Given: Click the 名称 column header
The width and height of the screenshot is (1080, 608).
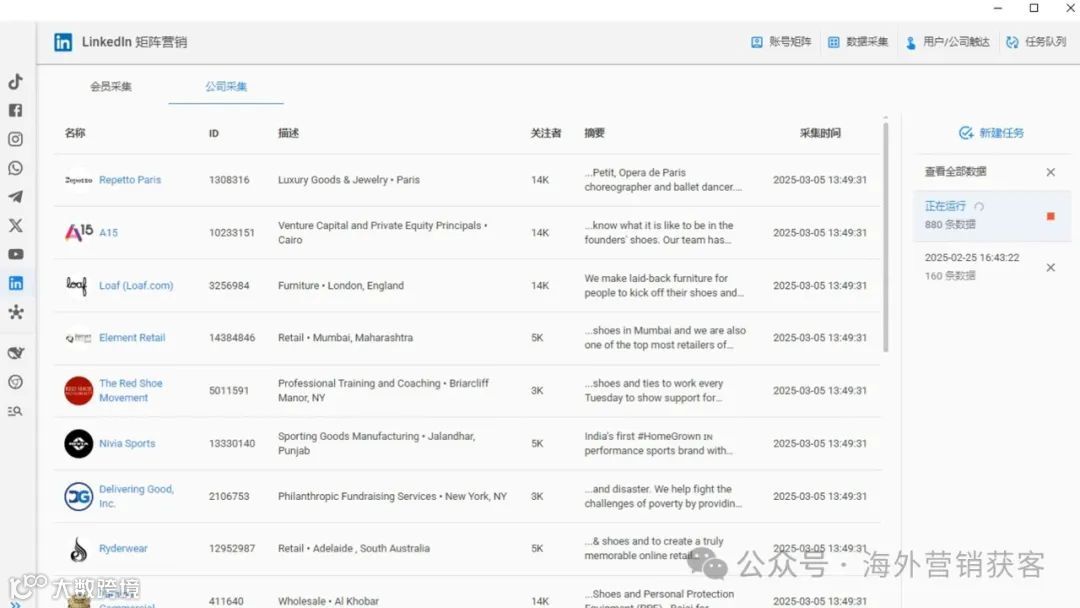Looking at the screenshot, I should (x=75, y=133).
